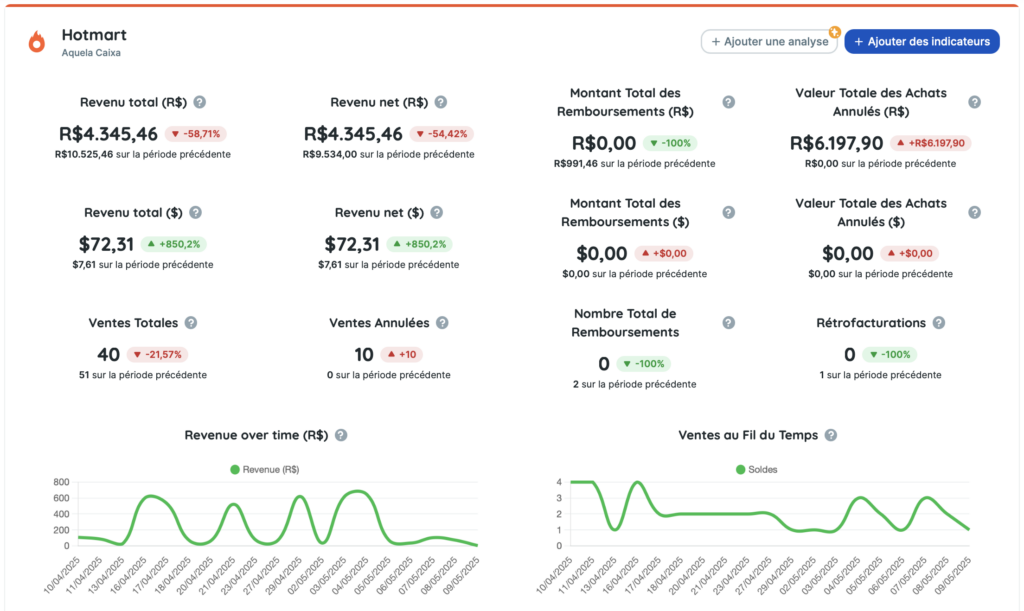Toggle the Revenue (R$) legend series
The width and height of the screenshot is (1024, 611).
click(264, 469)
